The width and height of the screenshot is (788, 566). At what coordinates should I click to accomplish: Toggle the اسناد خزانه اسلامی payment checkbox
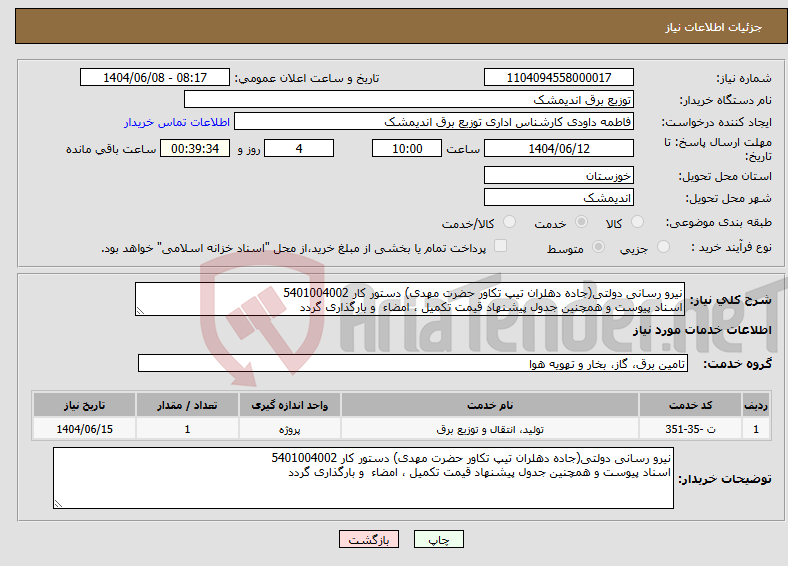[x=500, y=246]
